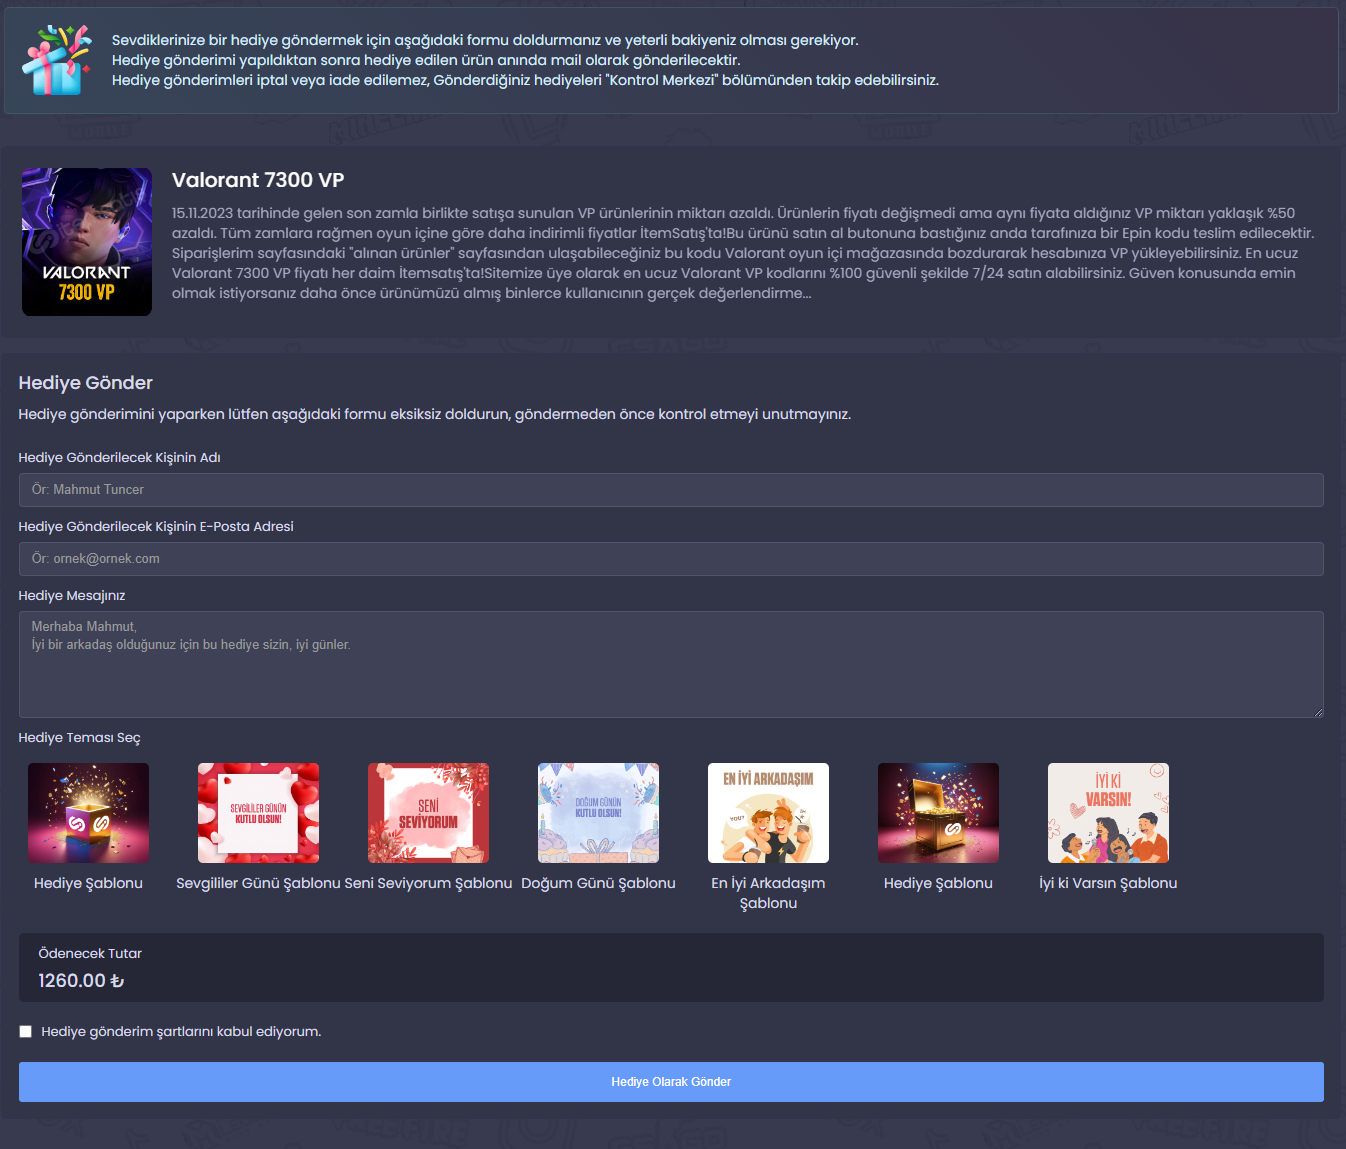Viewport: 1346px width, 1149px height.
Task: Choose the Seni Seviyorum theme thumbnail
Action: (x=428, y=813)
